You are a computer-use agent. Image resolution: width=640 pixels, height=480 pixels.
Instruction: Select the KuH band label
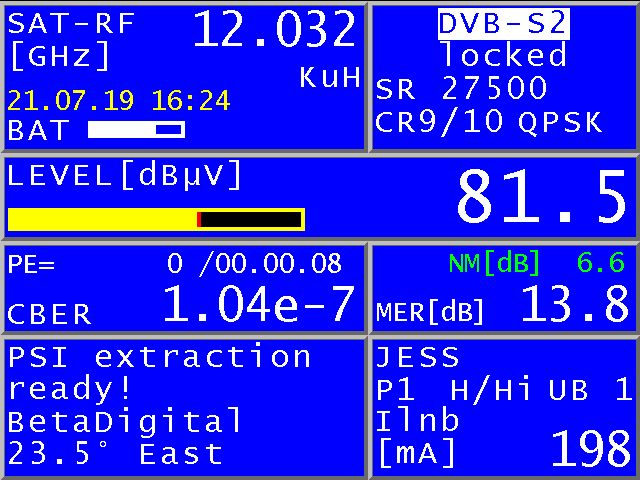coord(330,79)
